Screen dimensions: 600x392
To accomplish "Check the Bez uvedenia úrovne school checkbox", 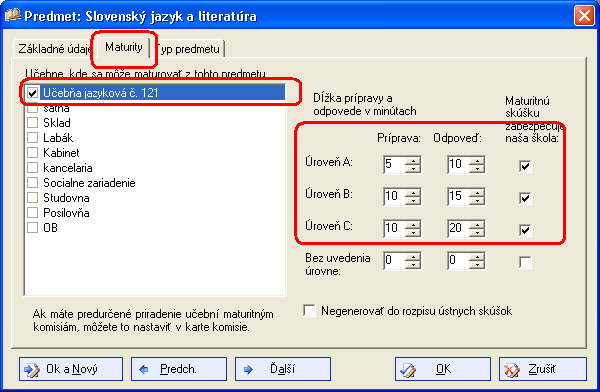I will [525, 262].
